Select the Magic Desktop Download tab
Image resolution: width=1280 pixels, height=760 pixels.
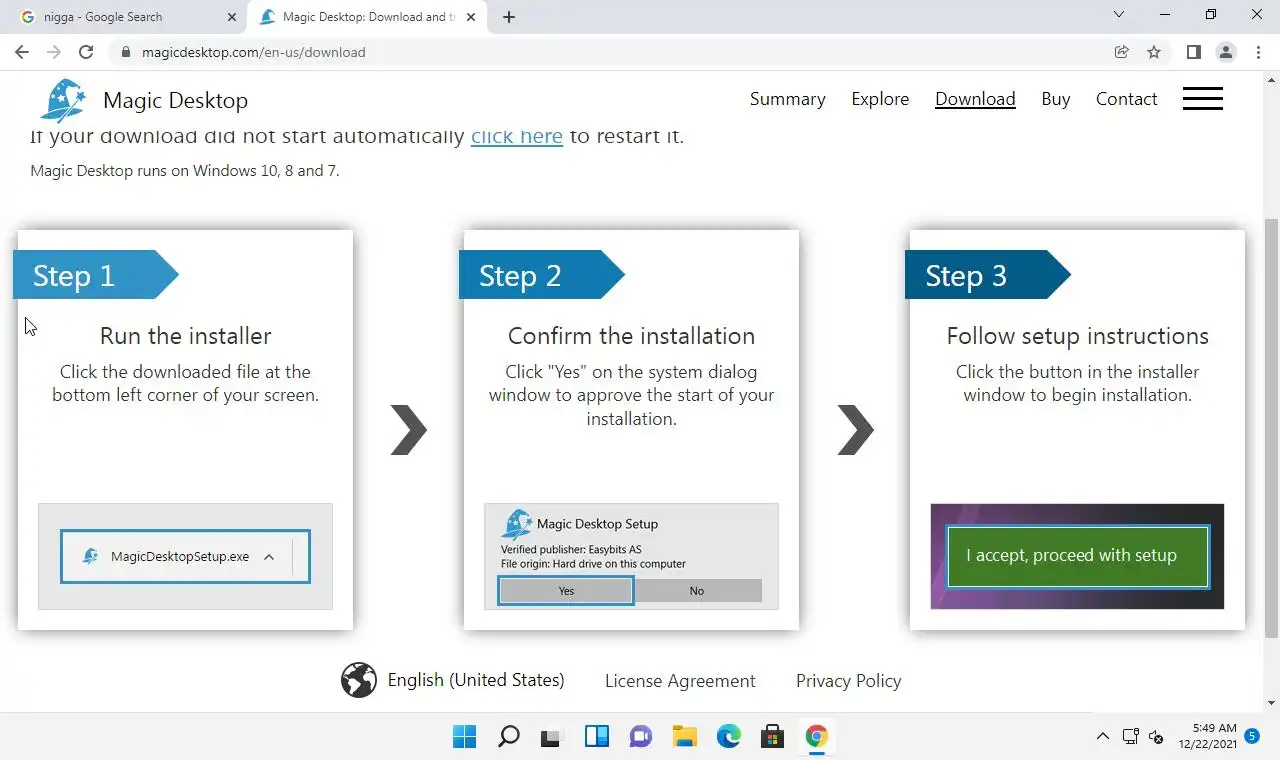point(368,17)
